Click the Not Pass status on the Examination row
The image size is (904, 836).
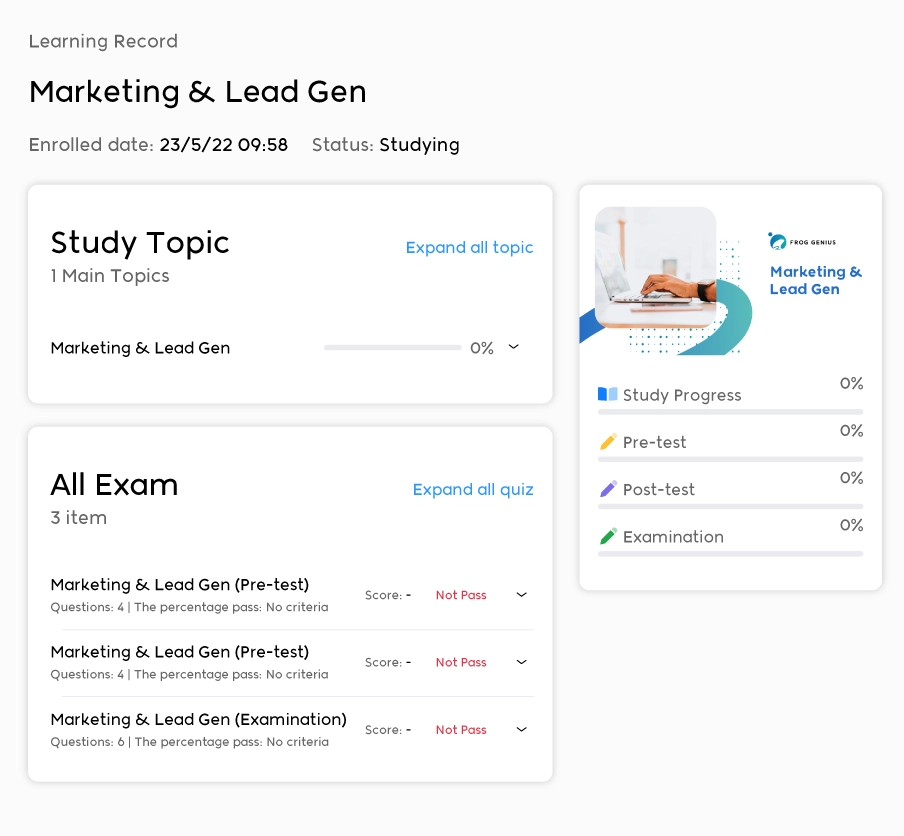[461, 730]
